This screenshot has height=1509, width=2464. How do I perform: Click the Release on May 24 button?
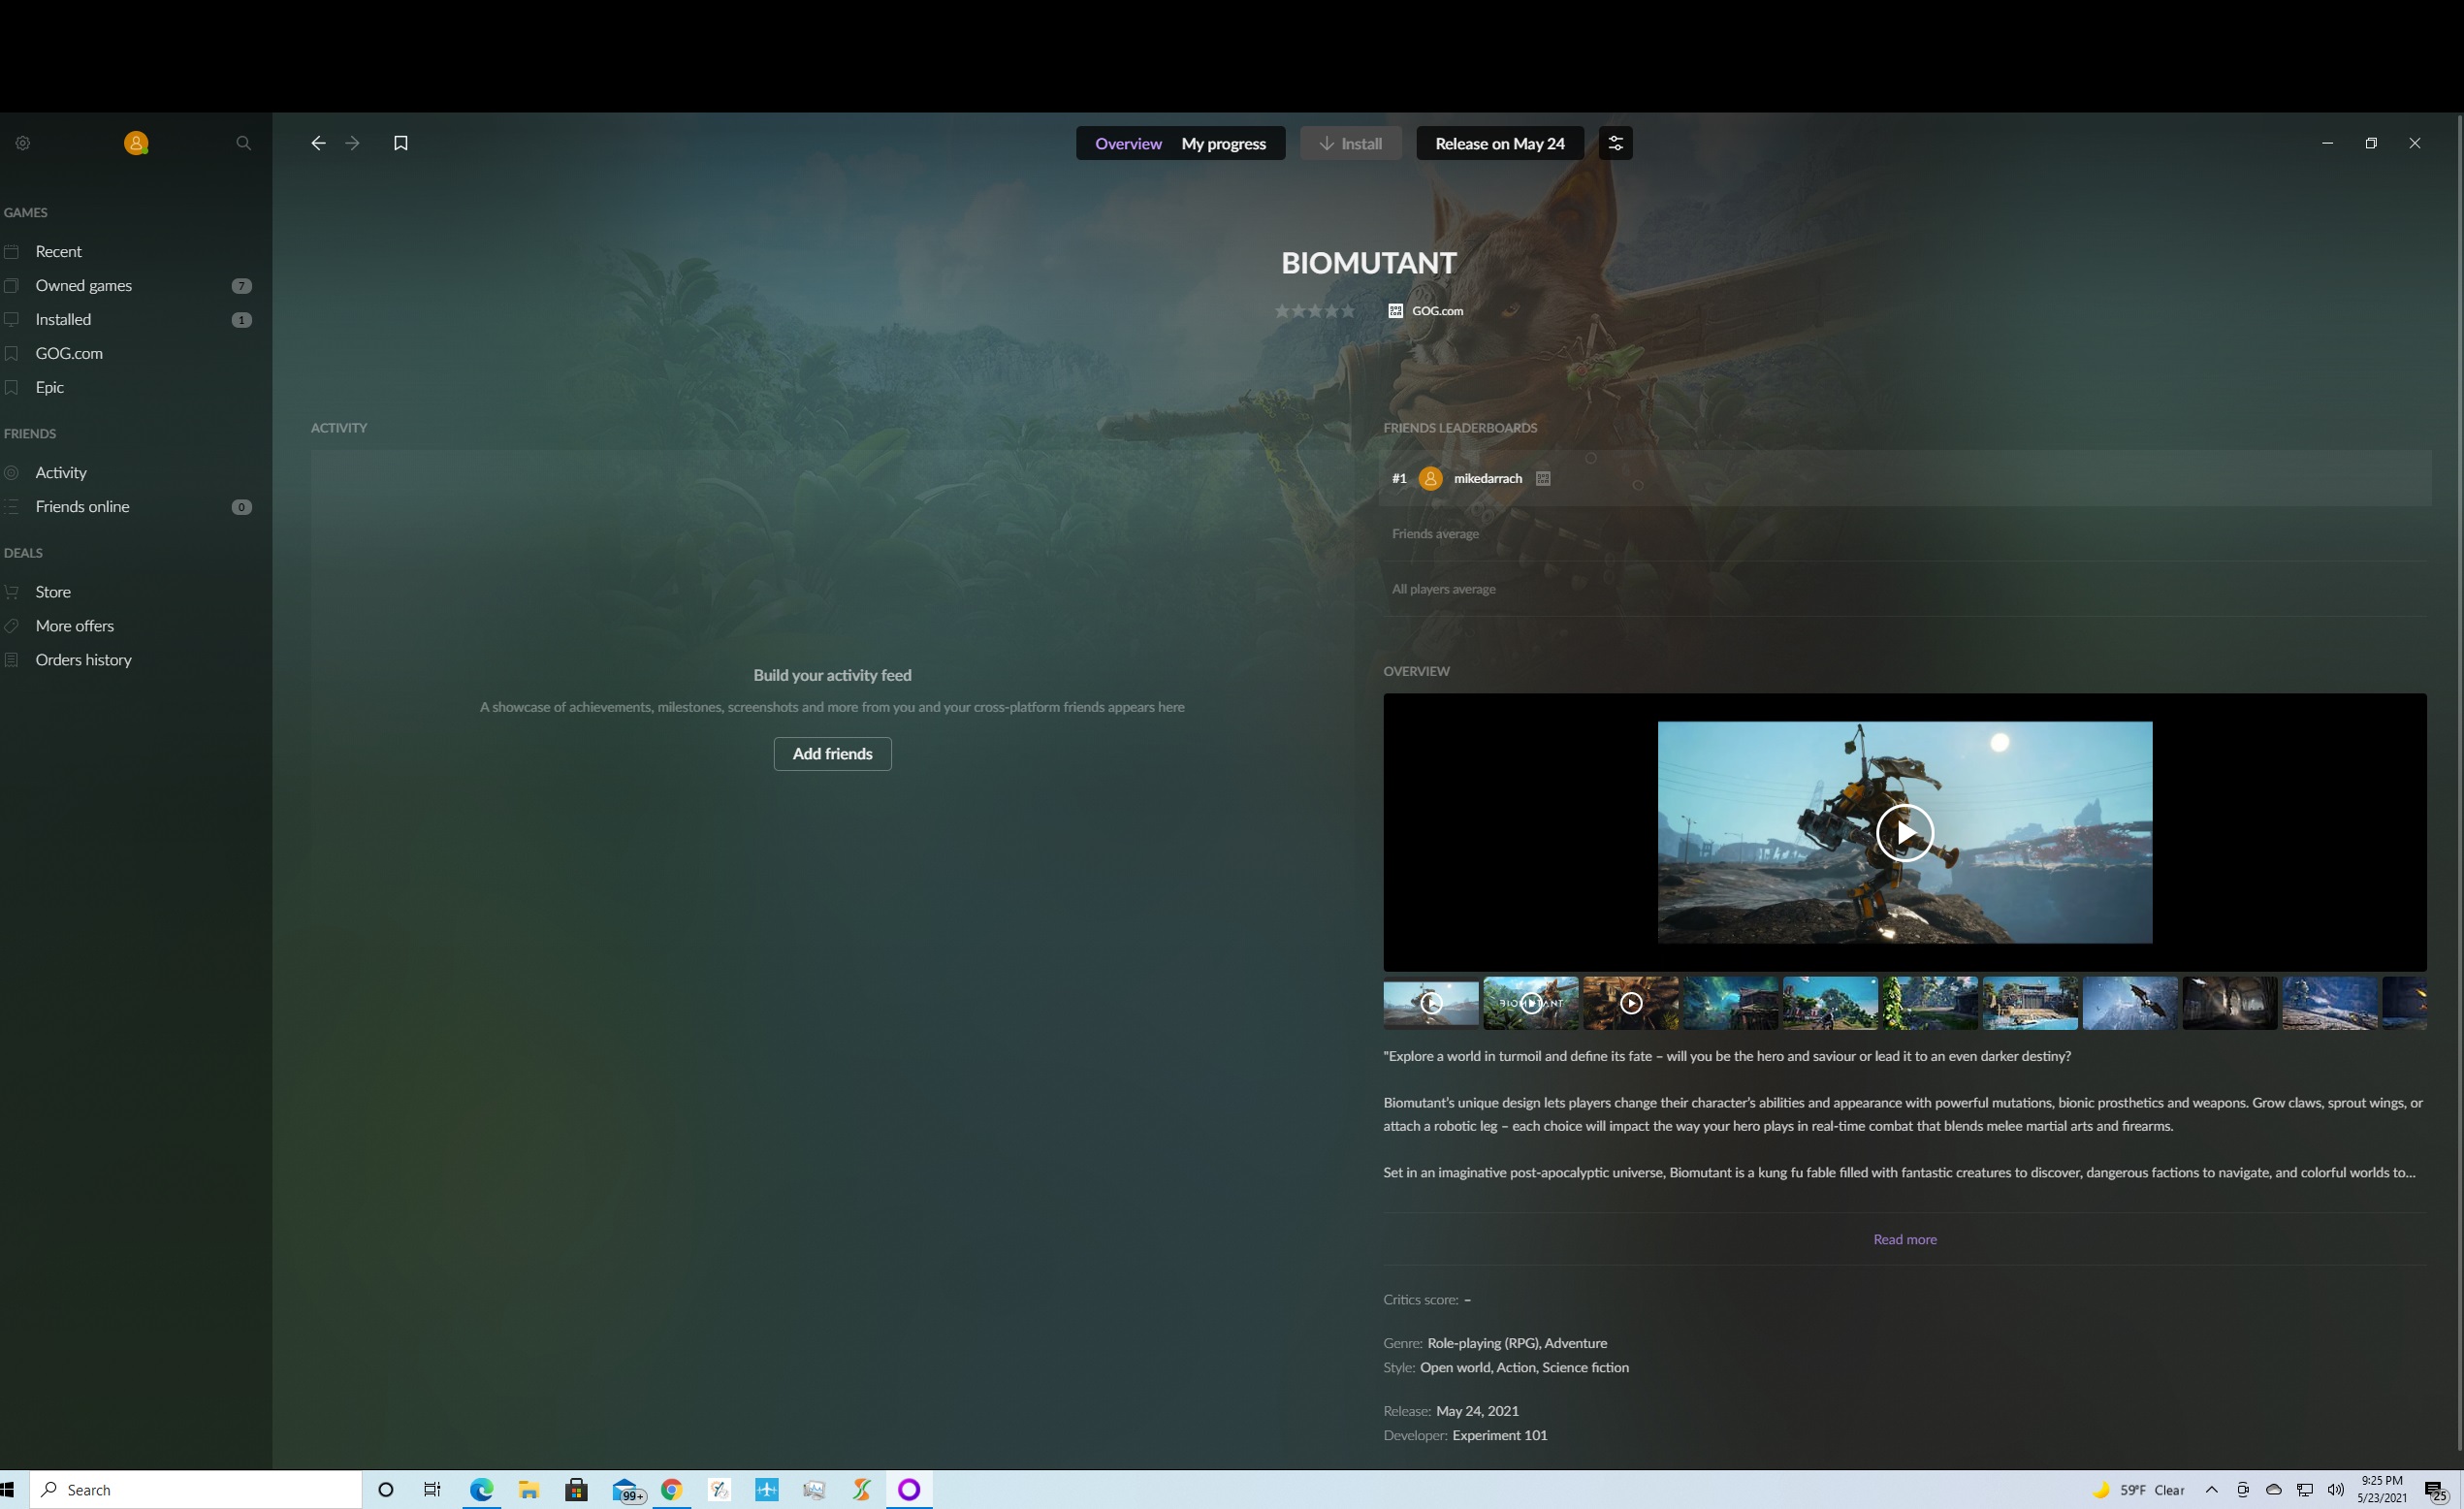click(x=1499, y=144)
